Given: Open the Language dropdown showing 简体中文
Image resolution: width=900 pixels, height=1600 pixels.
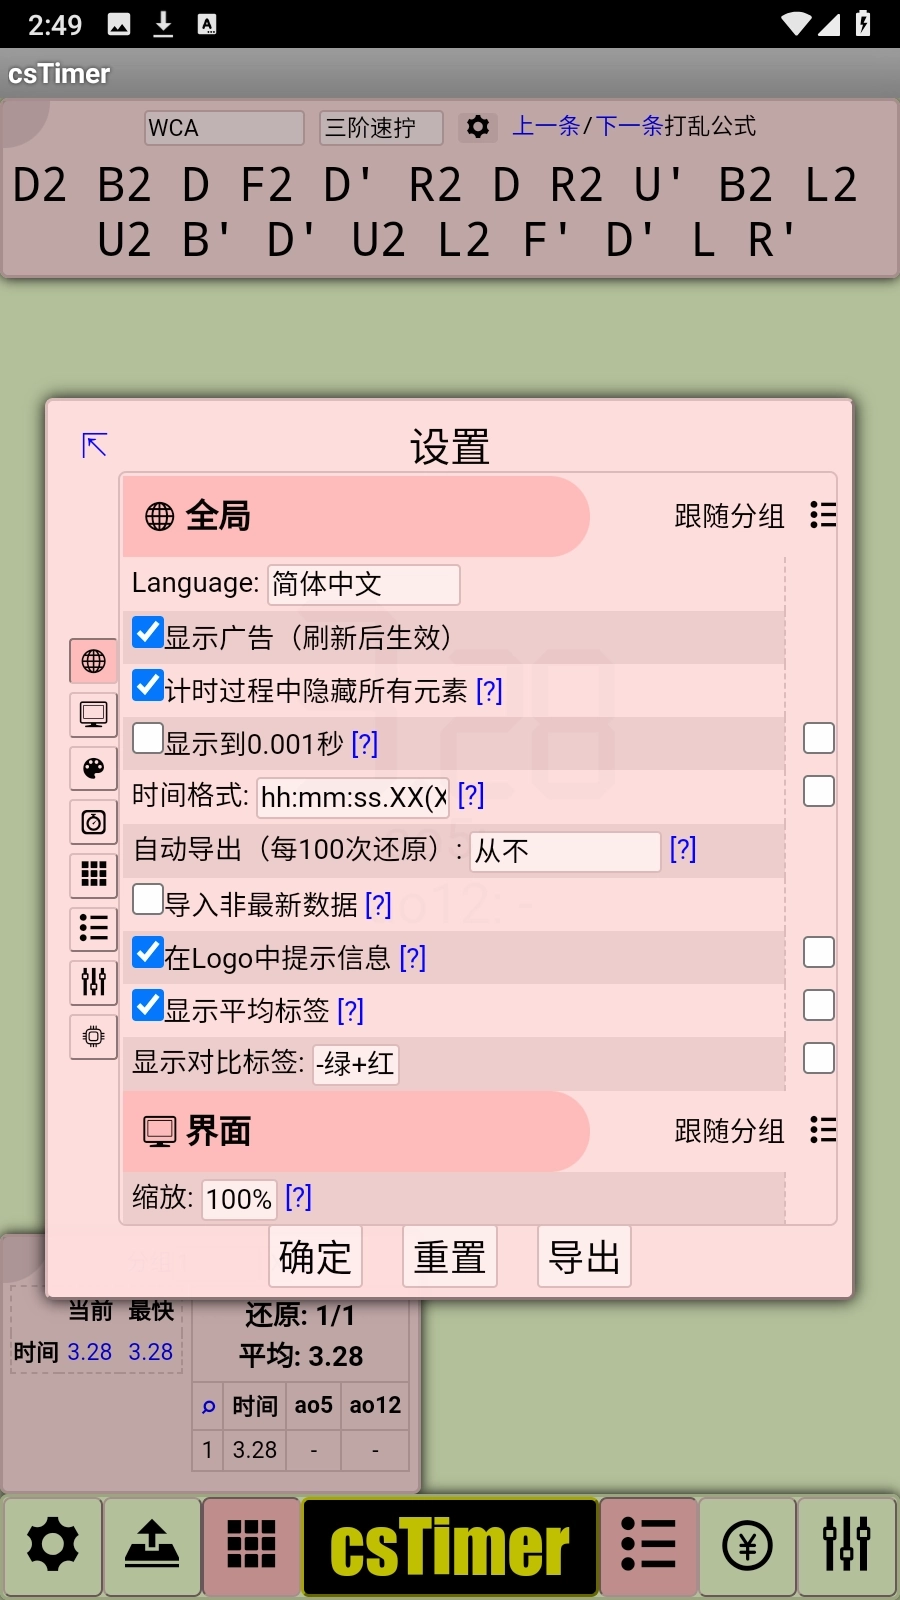Looking at the screenshot, I should point(363,584).
